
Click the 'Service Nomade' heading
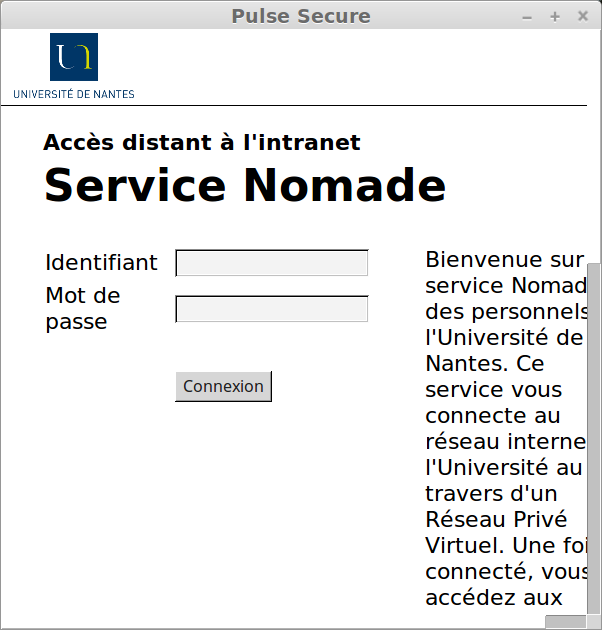(x=245, y=186)
